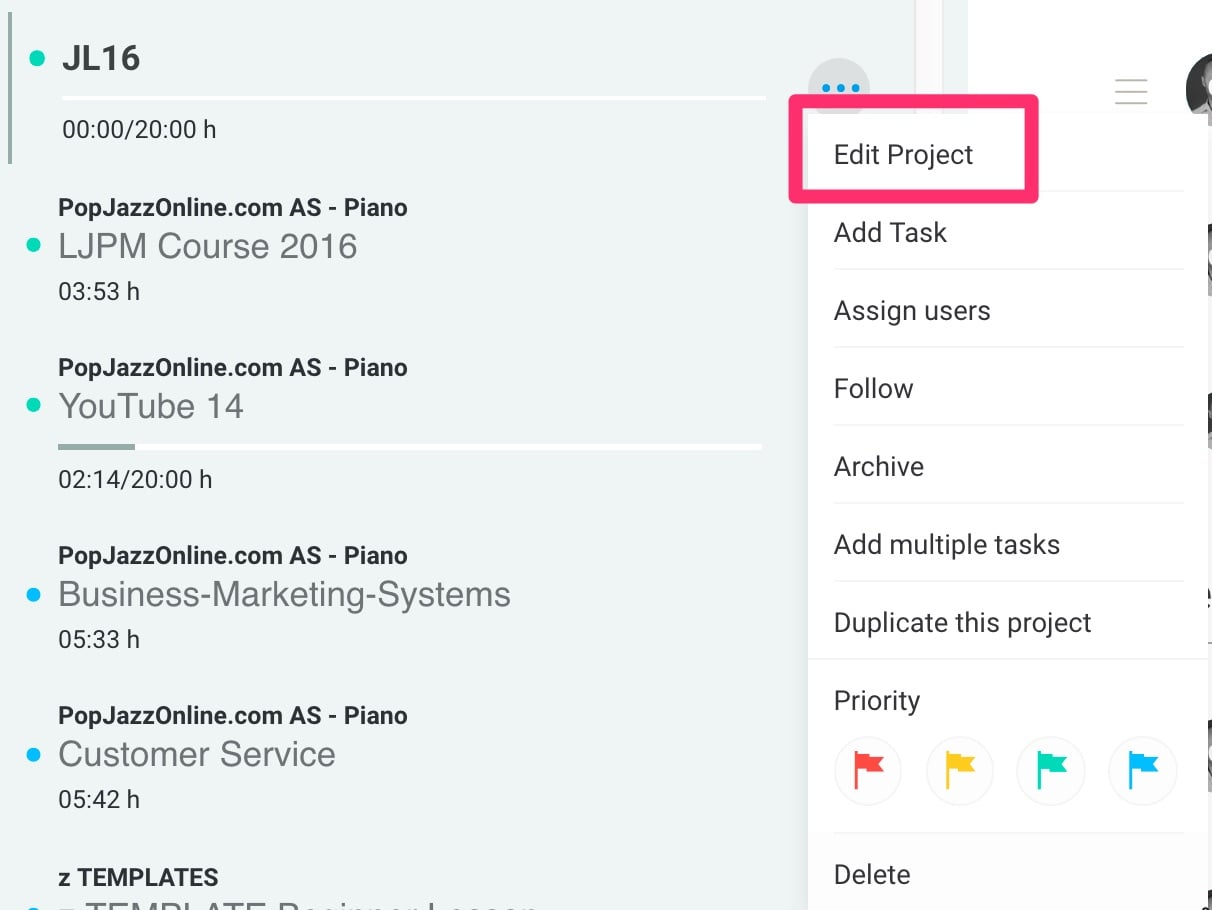Image resolution: width=1212 pixels, height=910 pixels.
Task: Click the green dot beside LJPM Course 2016
Action: click(x=33, y=246)
